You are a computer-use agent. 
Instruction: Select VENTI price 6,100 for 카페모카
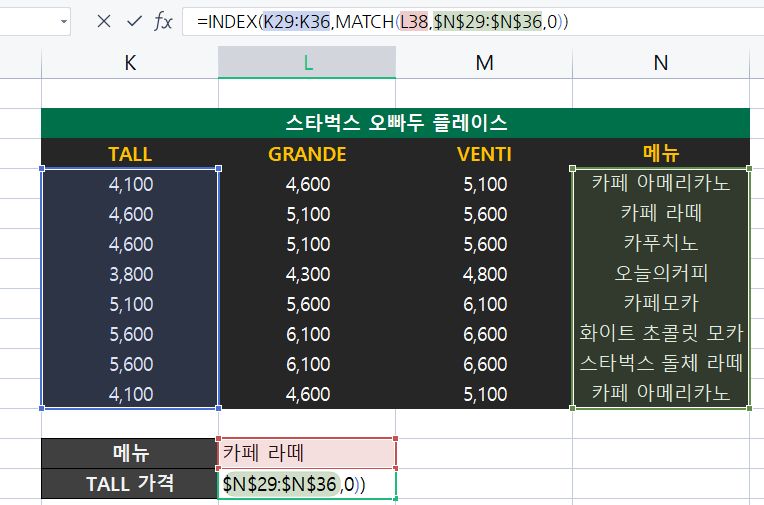tap(484, 304)
